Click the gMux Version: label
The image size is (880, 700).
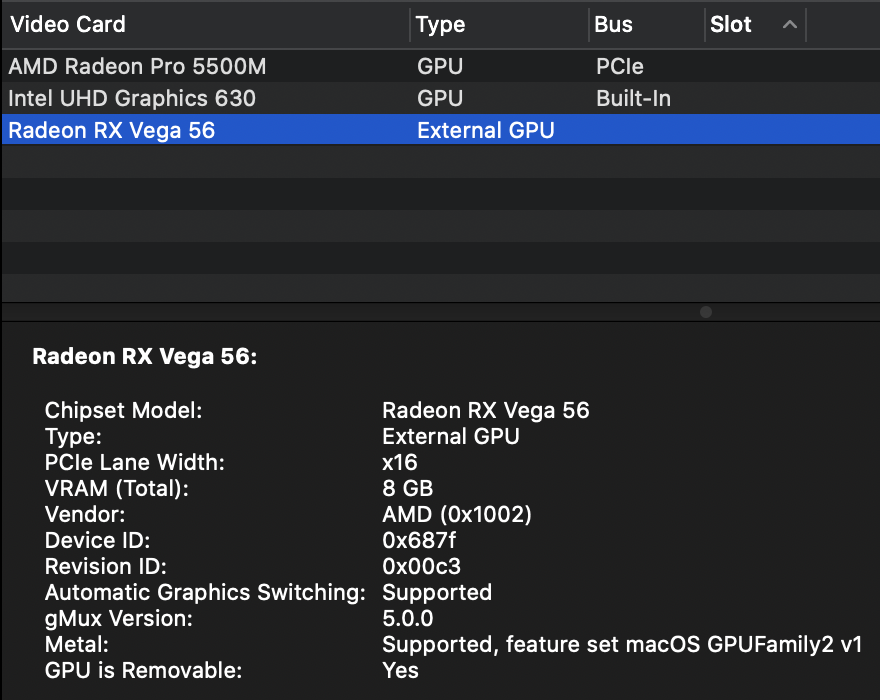click(x=119, y=619)
